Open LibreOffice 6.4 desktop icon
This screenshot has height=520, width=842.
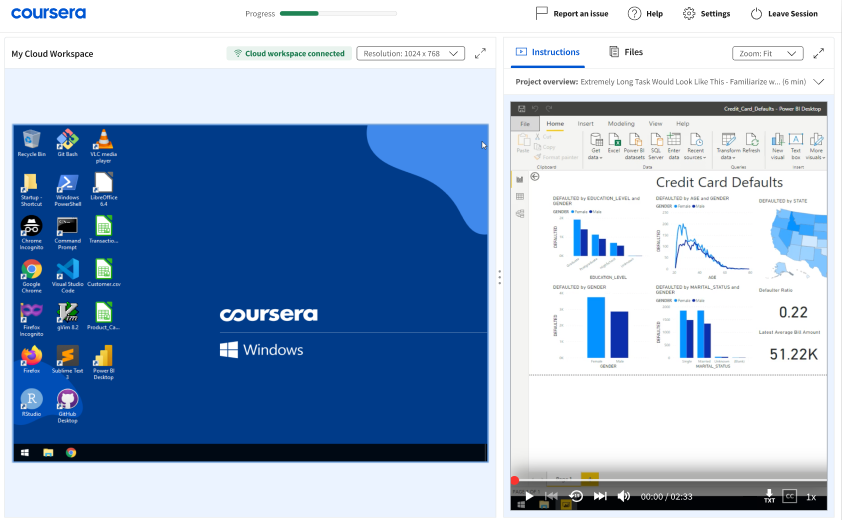click(103, 190)
